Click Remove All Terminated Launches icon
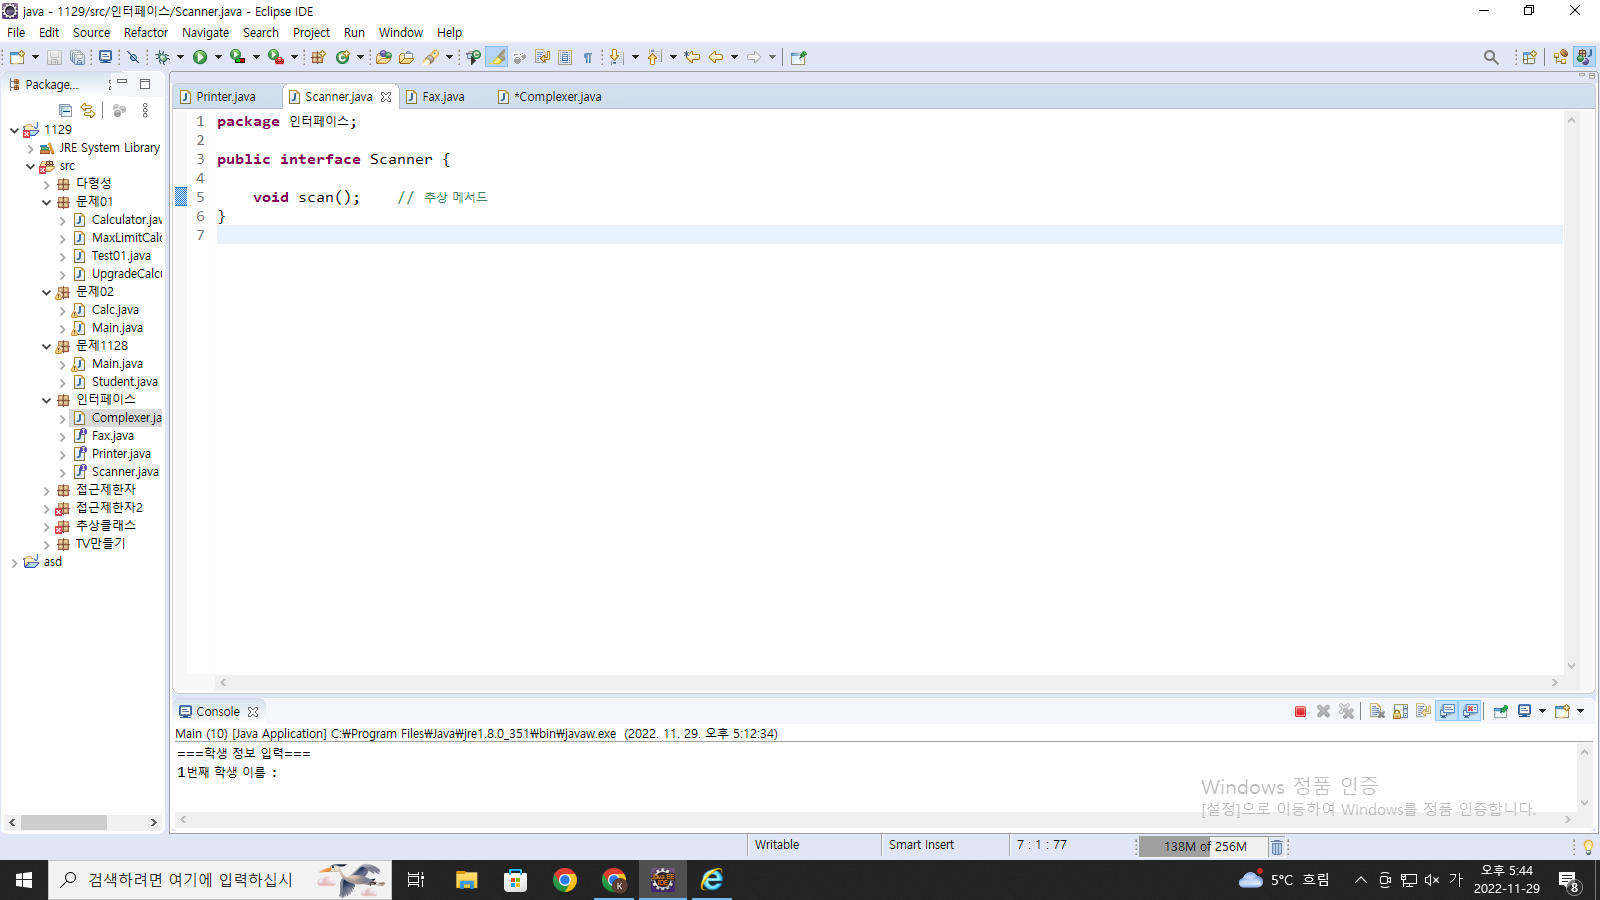 1347,711
